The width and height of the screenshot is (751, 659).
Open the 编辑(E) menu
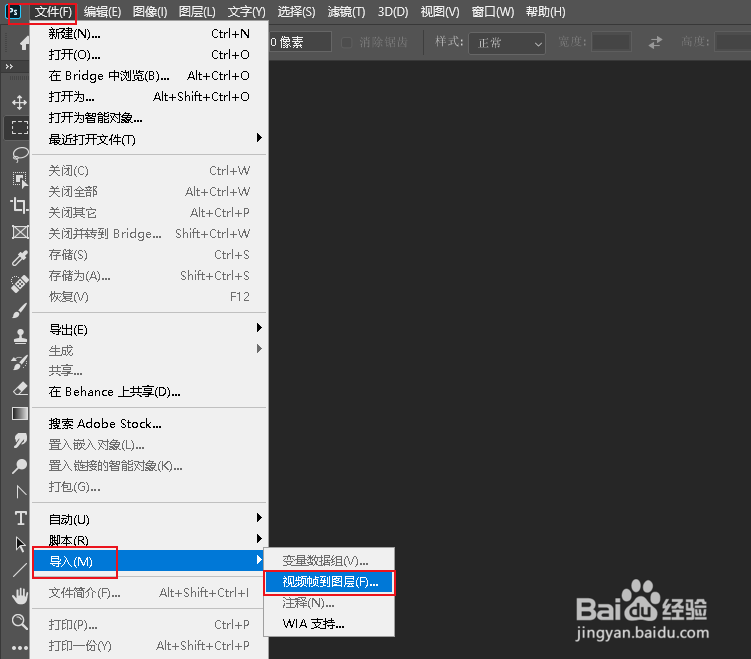pyautogui.click(x=102, y=11)
